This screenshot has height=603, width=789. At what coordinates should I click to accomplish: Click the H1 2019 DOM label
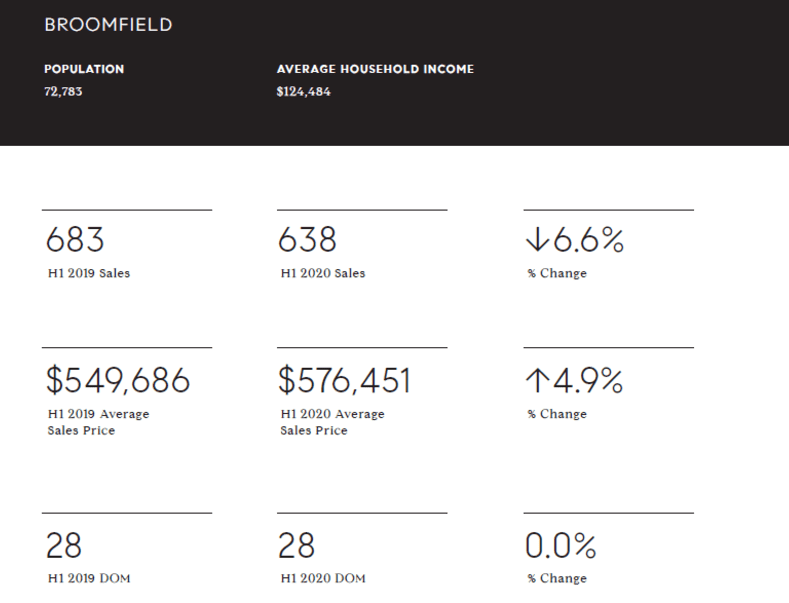coord(88,578)
